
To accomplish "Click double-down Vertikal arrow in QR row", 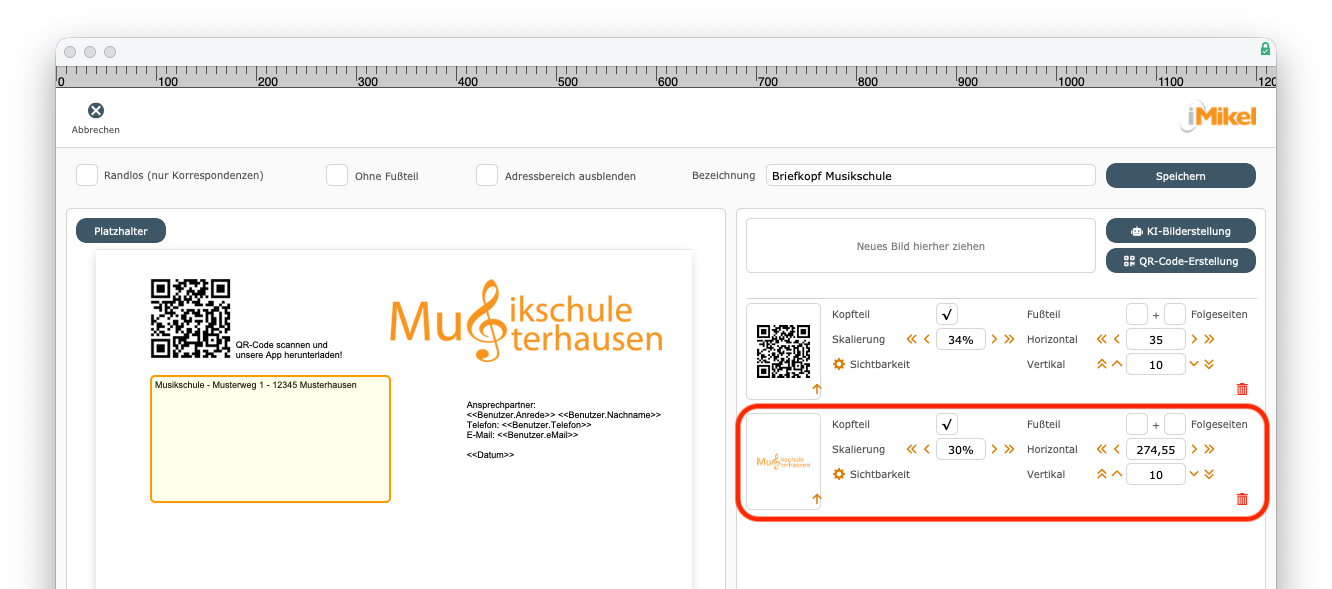I will [x=1209, y=364].
